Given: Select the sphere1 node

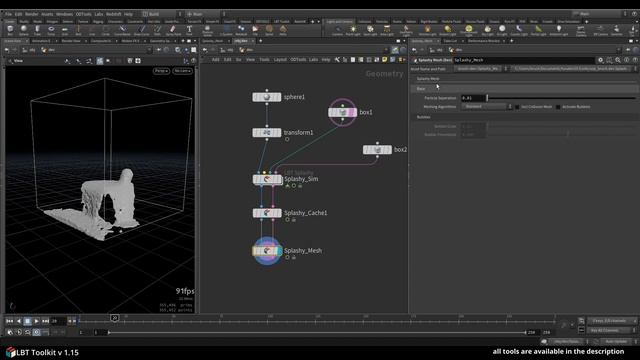Looking at the screenshot, I should [x=267, y=97].
